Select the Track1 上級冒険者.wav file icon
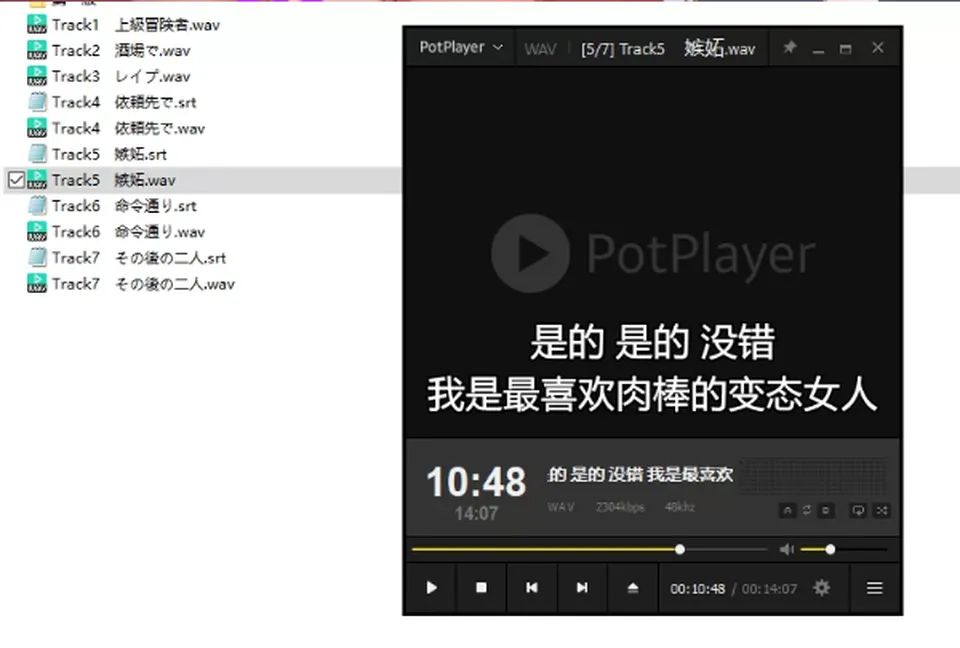 tap(37, 24)
